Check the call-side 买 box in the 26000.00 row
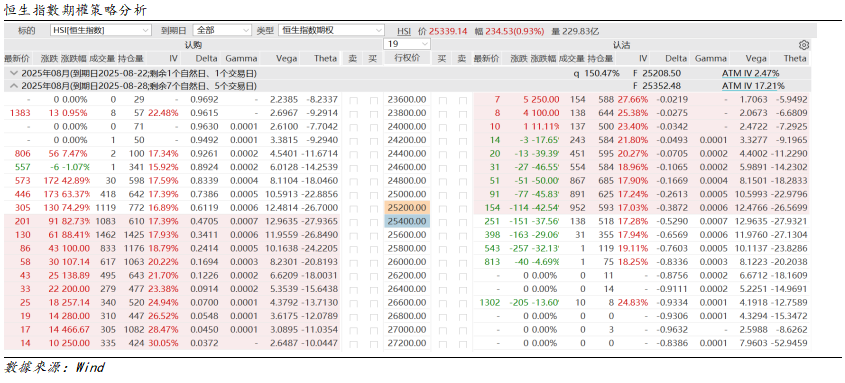 [x=373, y=262]
